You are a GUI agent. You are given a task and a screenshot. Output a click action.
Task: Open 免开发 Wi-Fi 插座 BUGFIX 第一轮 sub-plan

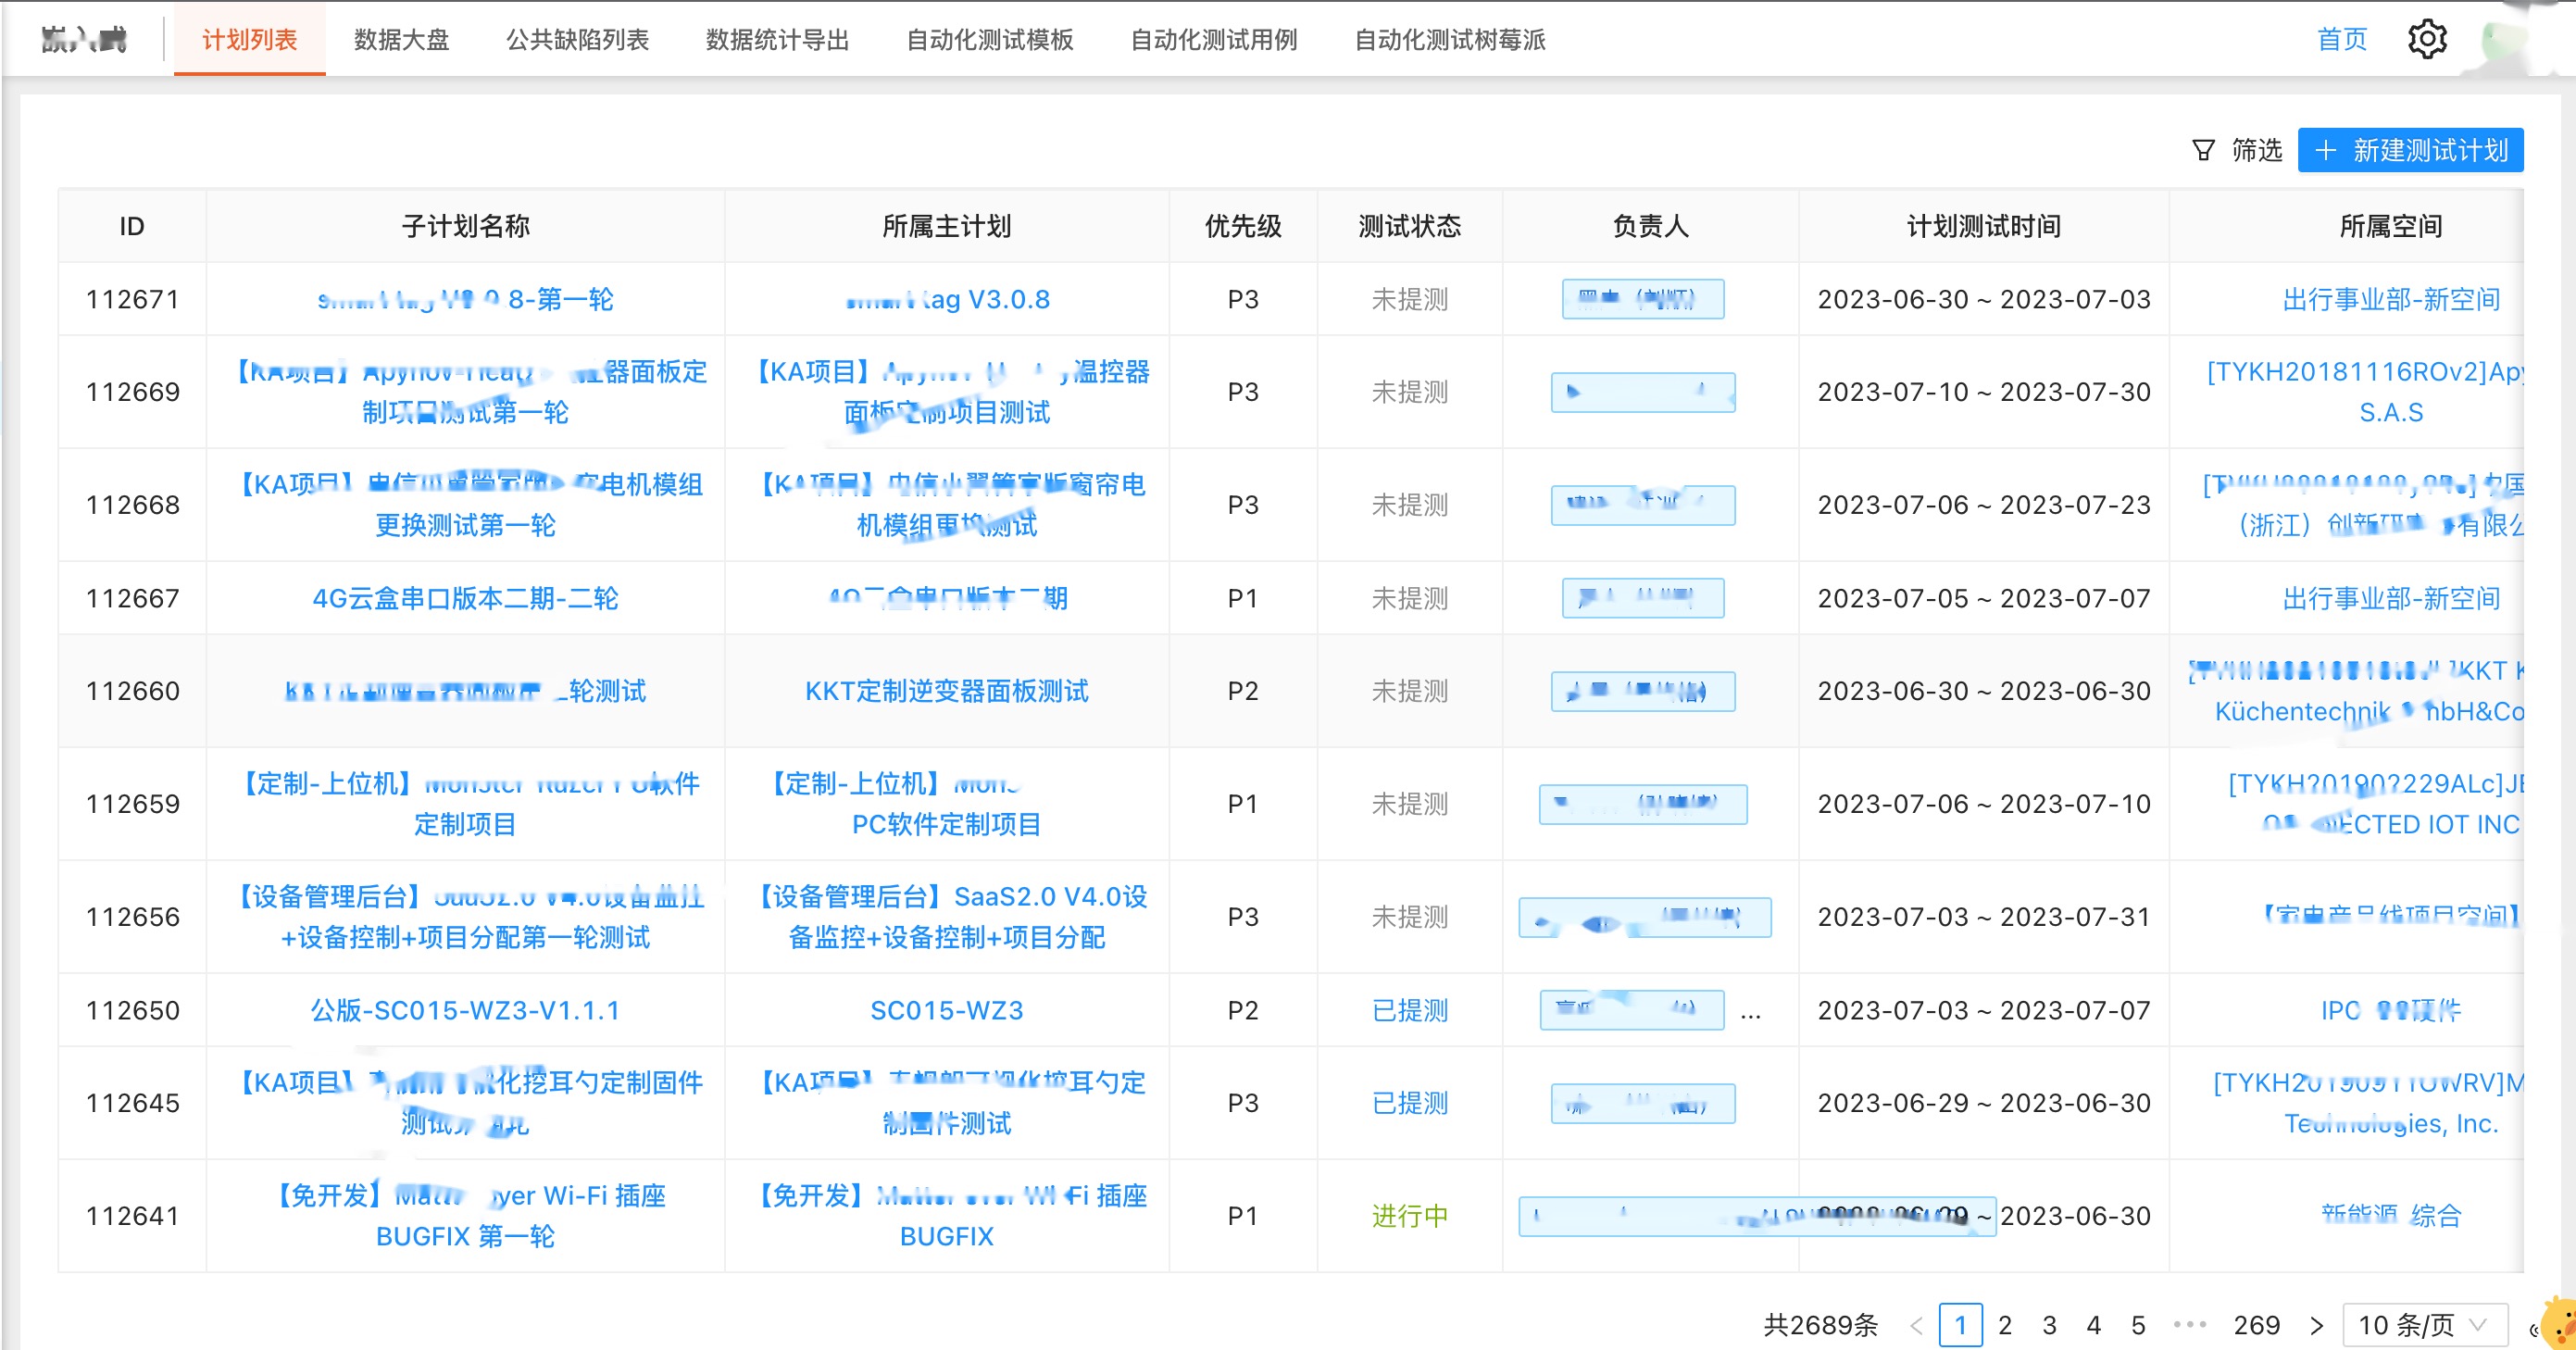tap(465, 1217)
